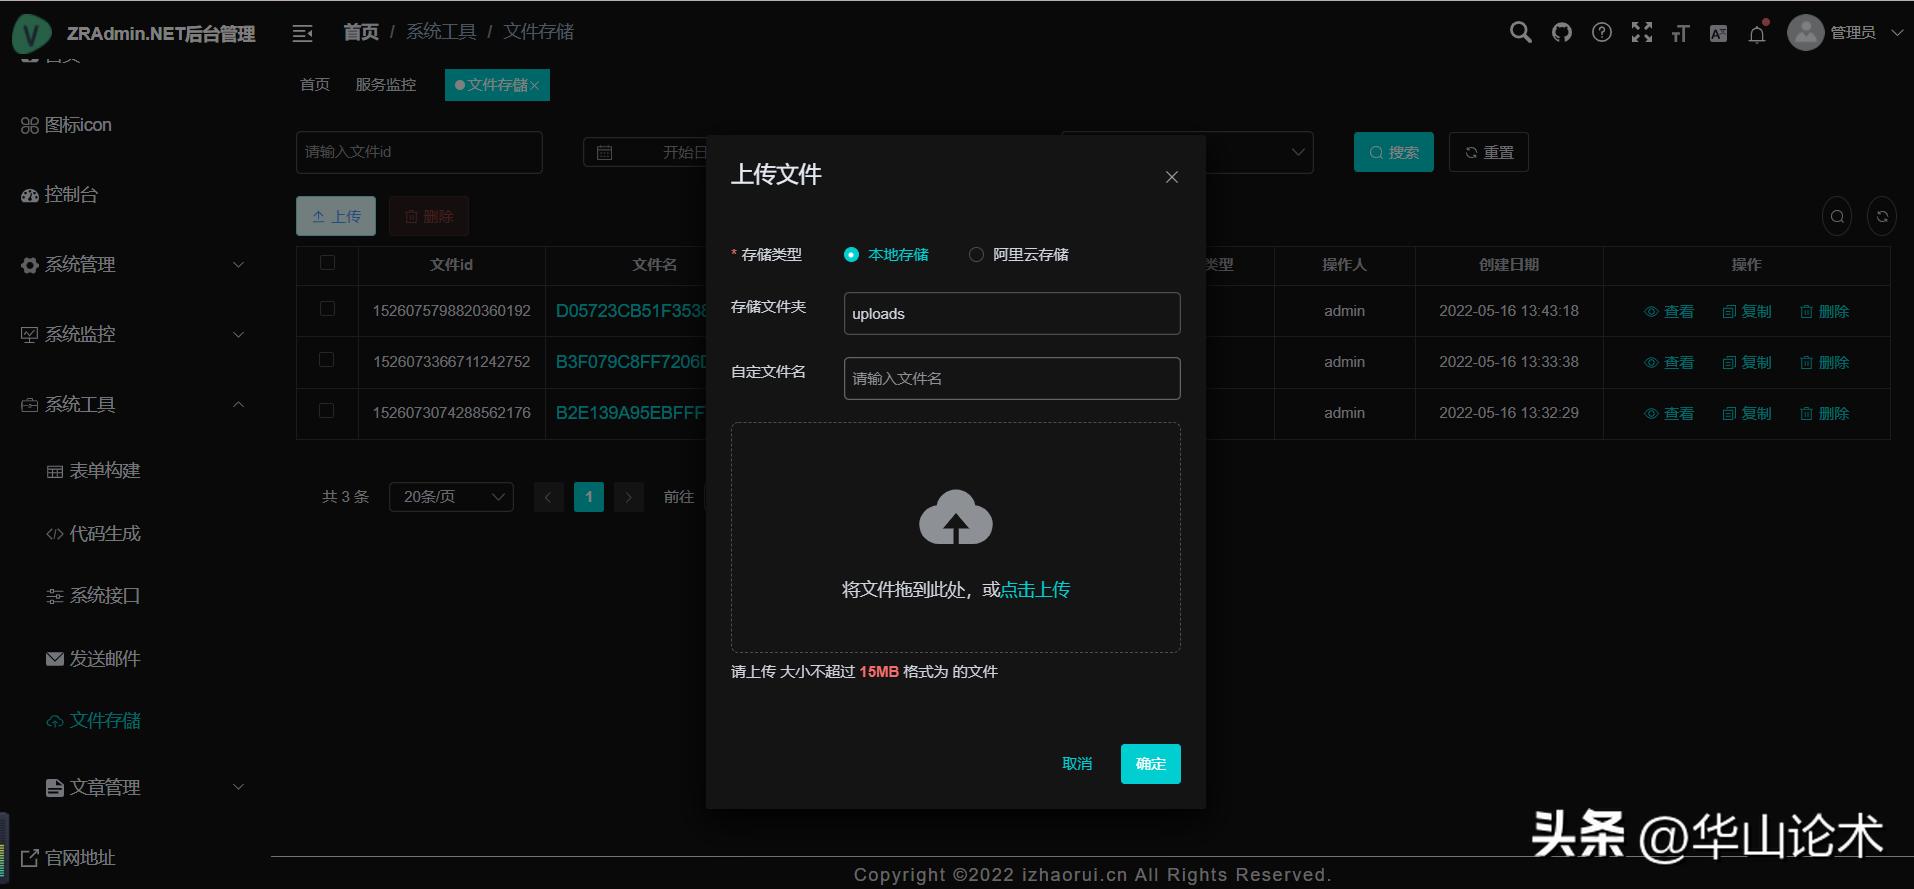Copy the file created at 13:33:38

pyautogui.click(x=1747, y=363)
